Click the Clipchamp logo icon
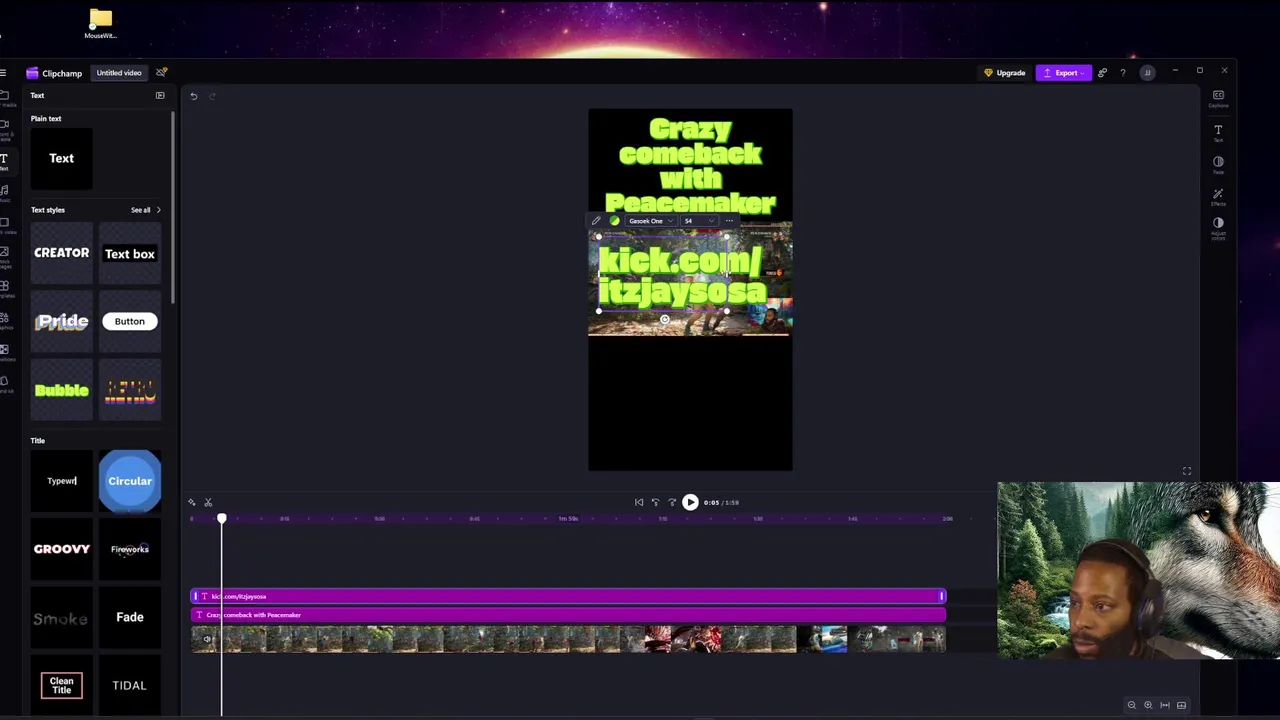Screen dimensions: 1280x720 click(x=32, y=73)
